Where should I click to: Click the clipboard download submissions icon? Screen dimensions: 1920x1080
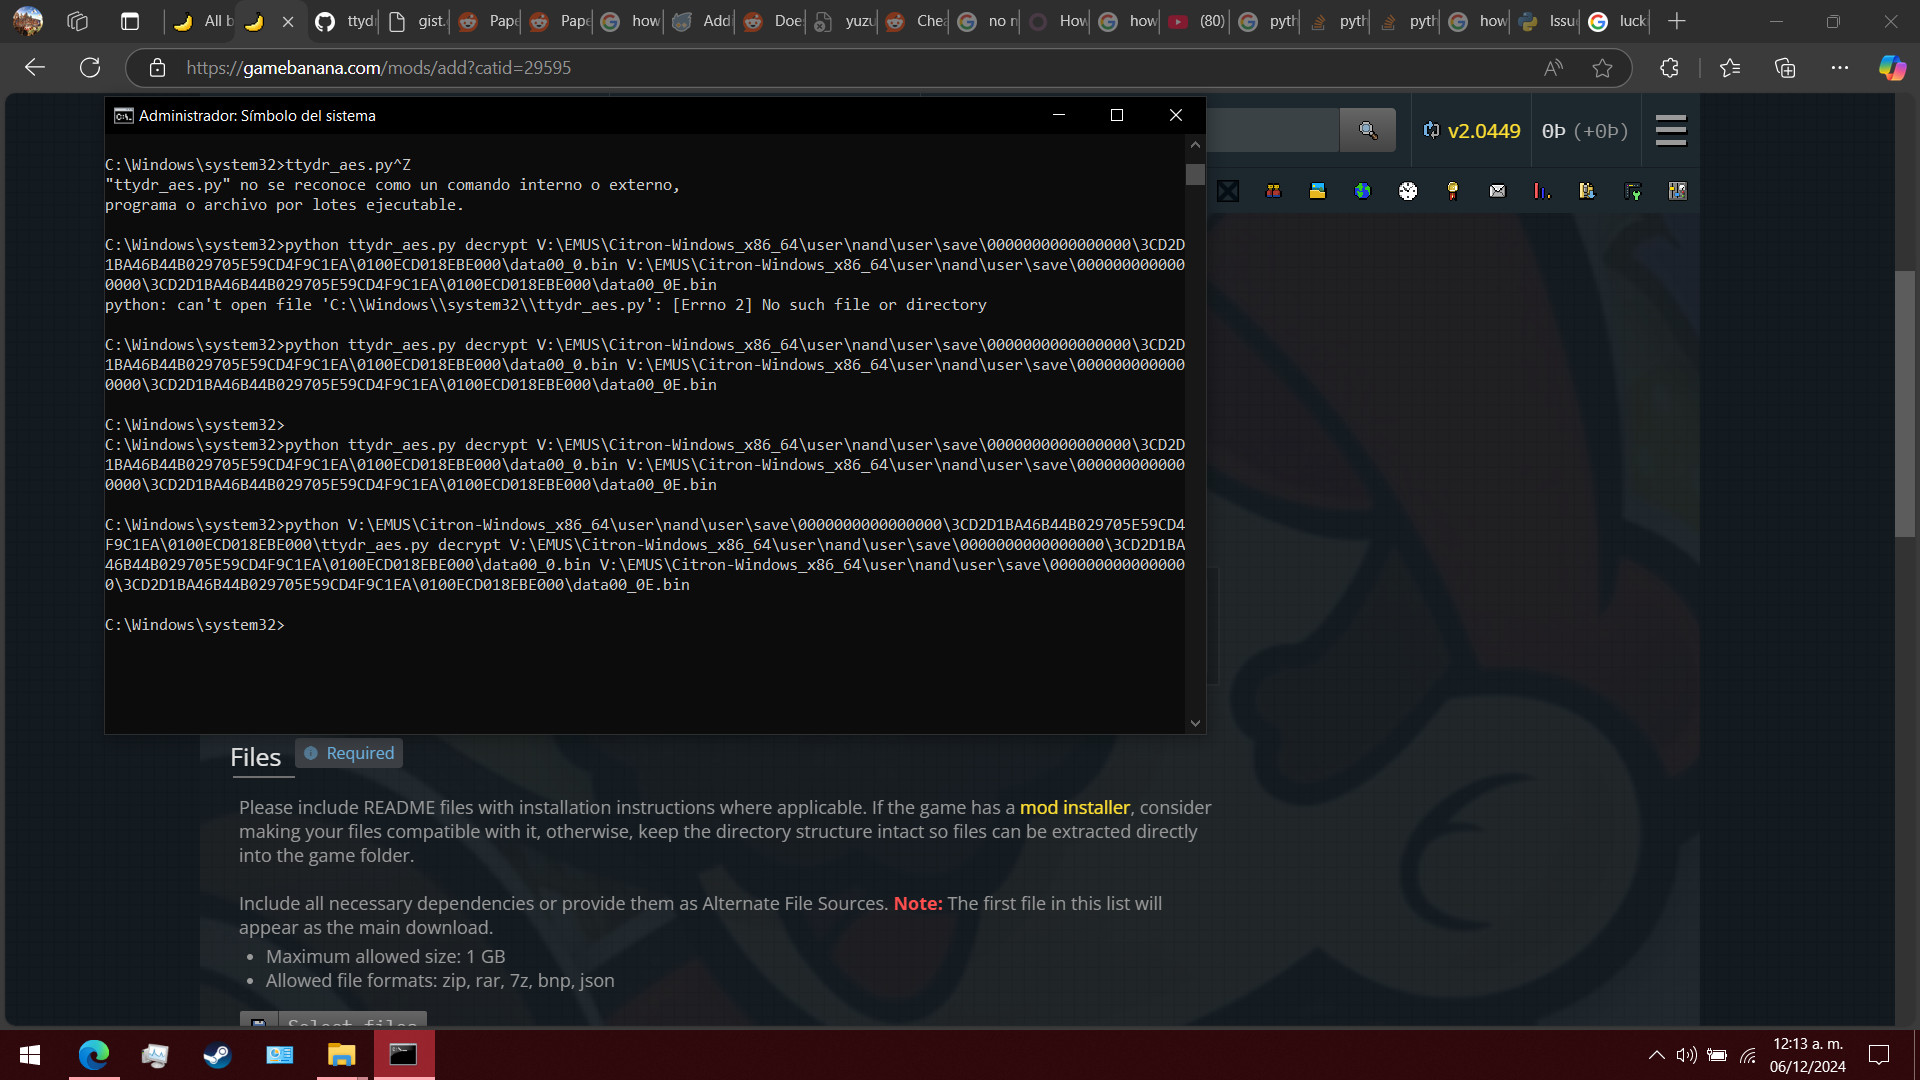coord(1587,190)
